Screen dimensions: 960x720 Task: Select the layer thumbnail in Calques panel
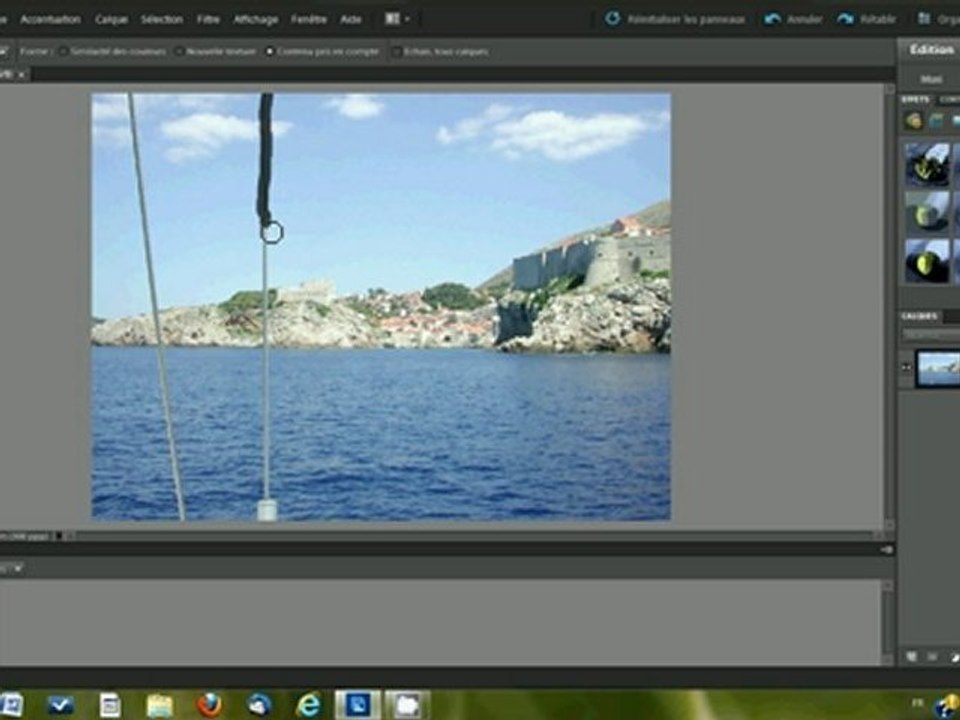pos(938,367)
